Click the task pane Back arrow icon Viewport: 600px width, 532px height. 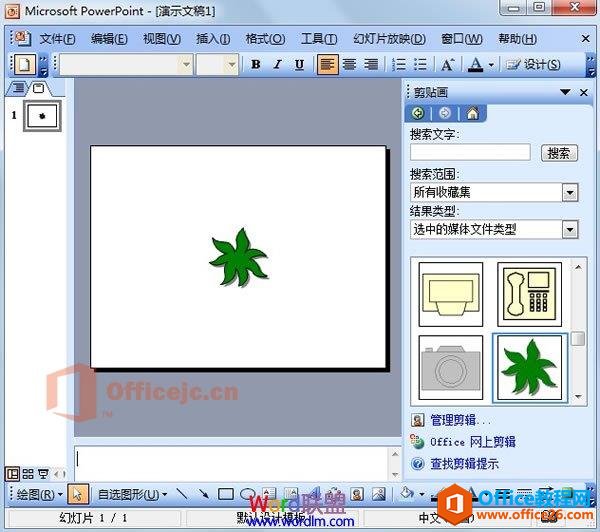pyautogui.click(x=418, y=113)
